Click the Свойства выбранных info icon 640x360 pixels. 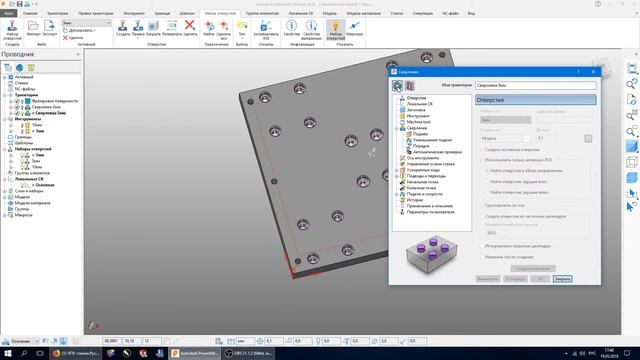tap(311, 26)
